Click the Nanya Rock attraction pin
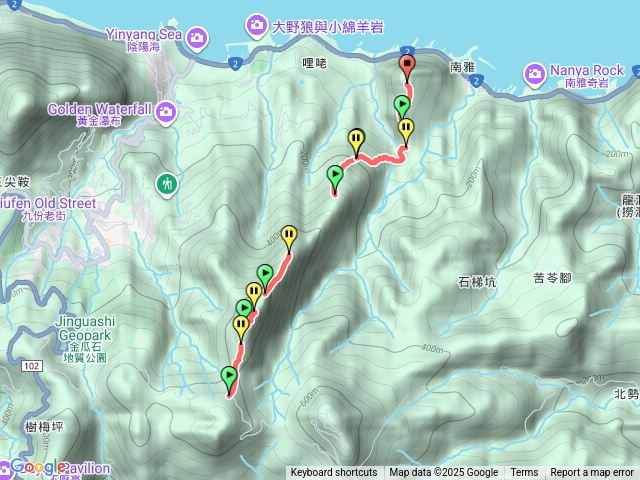Image resolution: width=640 pixels, height=480 pixels. point(534,75)
